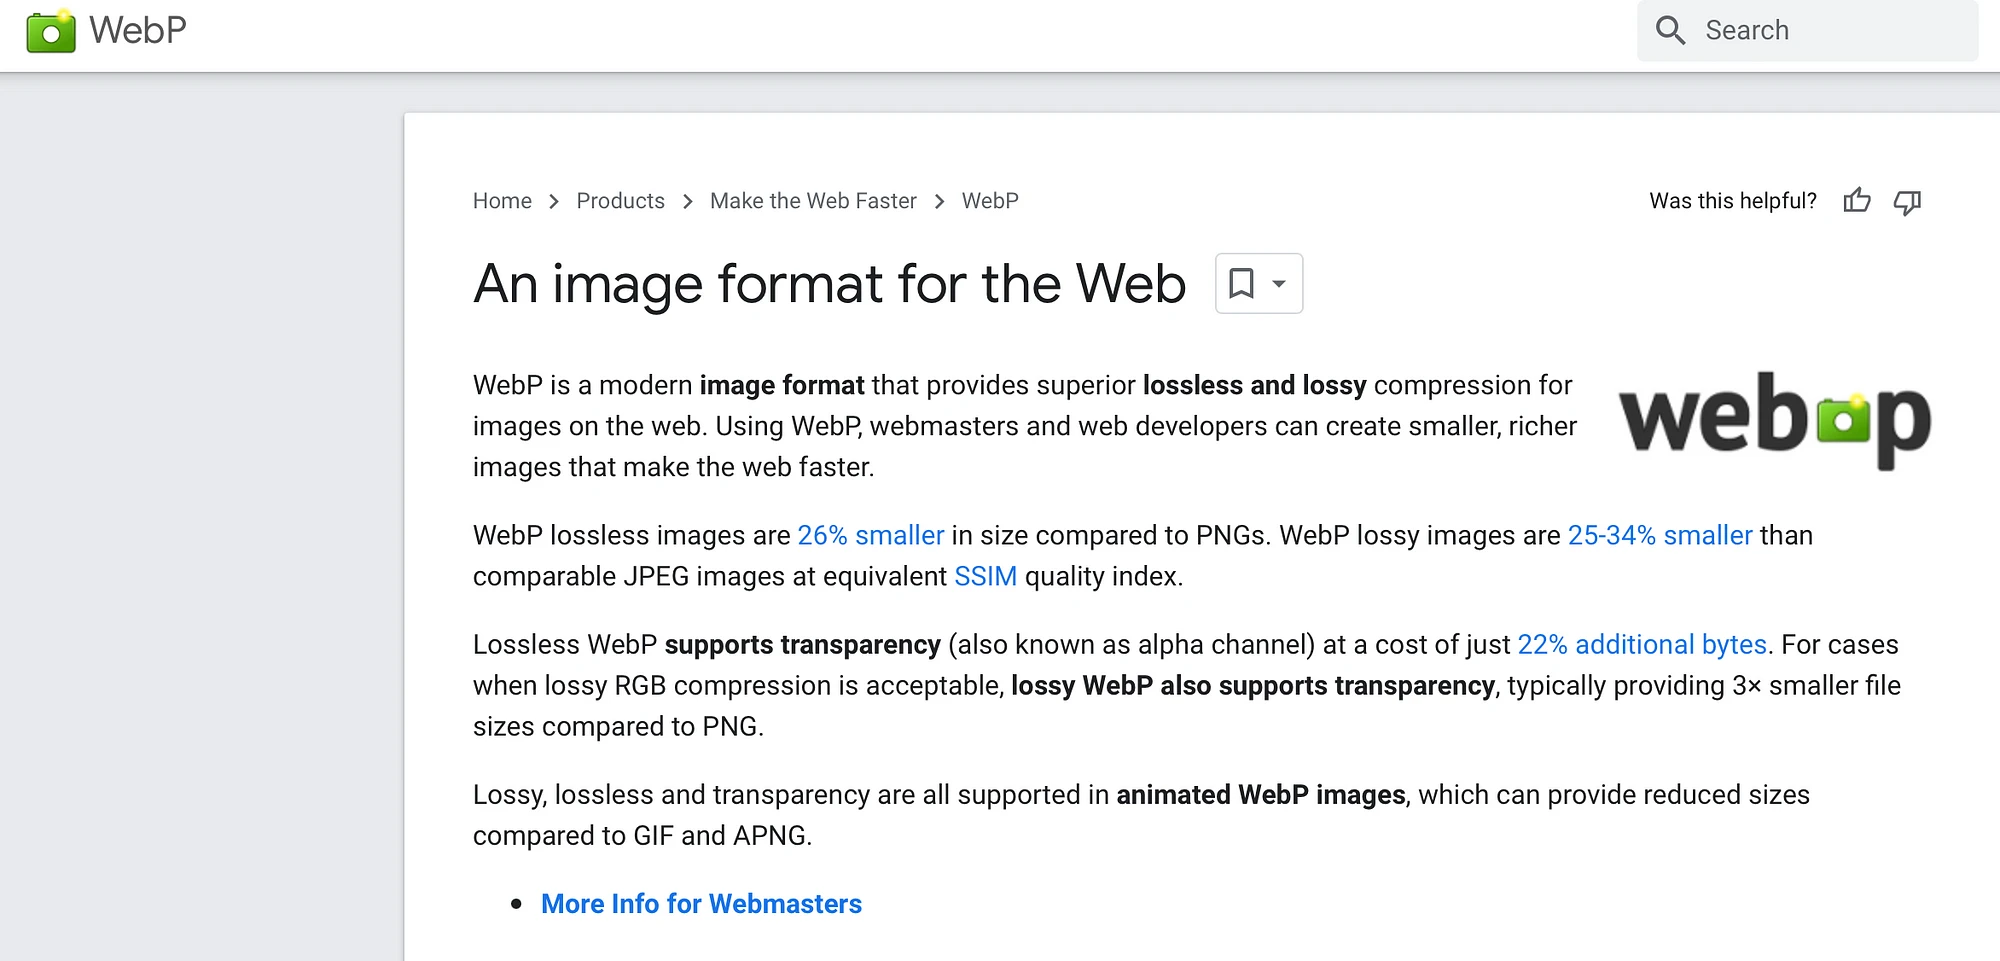Open the 26% smaller link

[870, 535]
